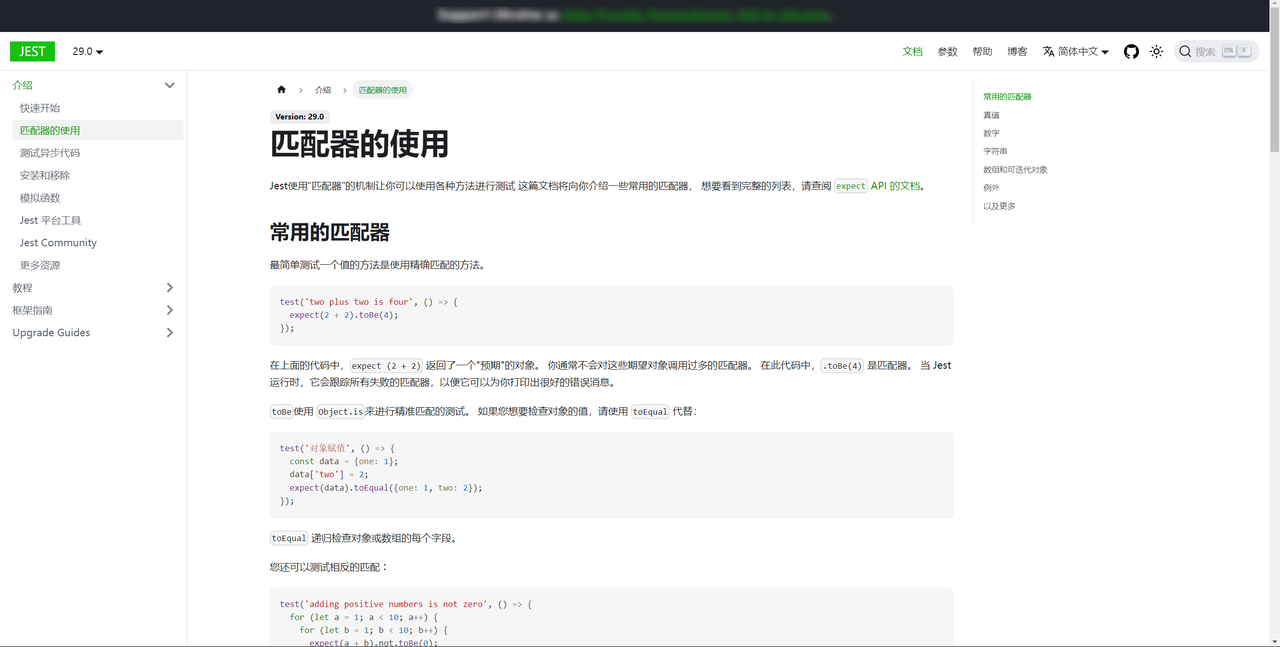This screenshot has width=1280, height=647.
Task: Select 安装和移除 in the sidebar
Action: [97, 175]
